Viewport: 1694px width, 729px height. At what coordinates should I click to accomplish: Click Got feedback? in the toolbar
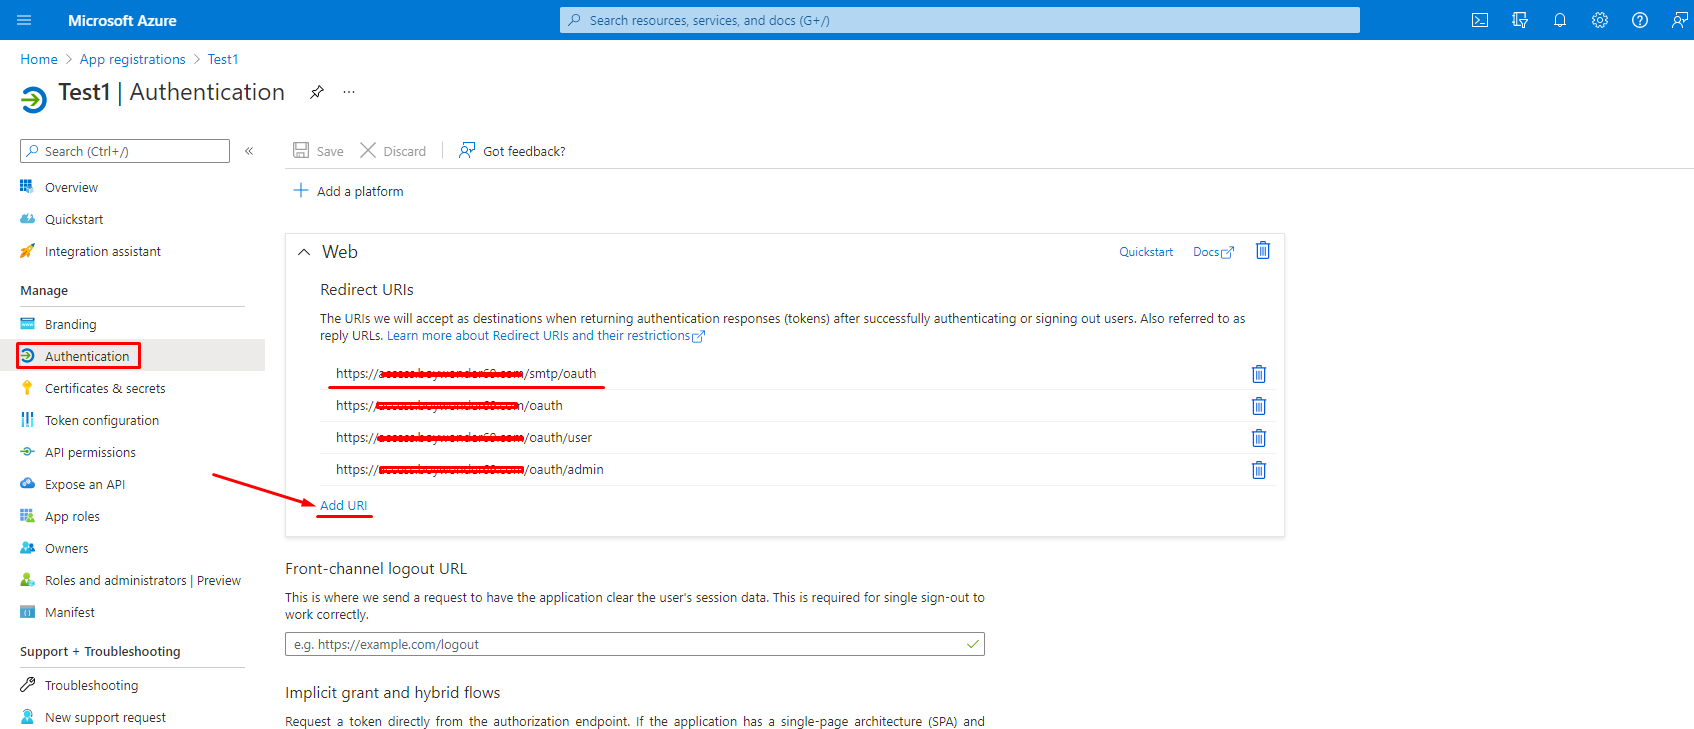tap(512, 151)
